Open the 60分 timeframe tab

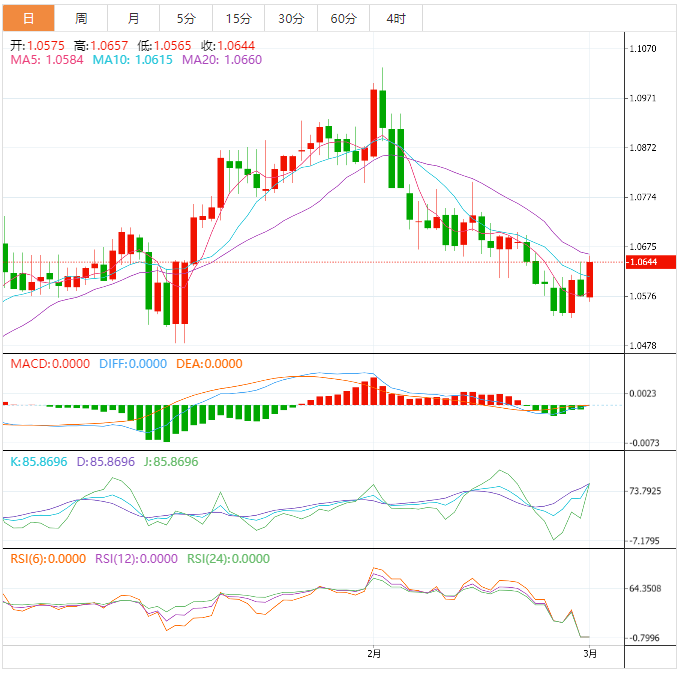pos(343,18)
